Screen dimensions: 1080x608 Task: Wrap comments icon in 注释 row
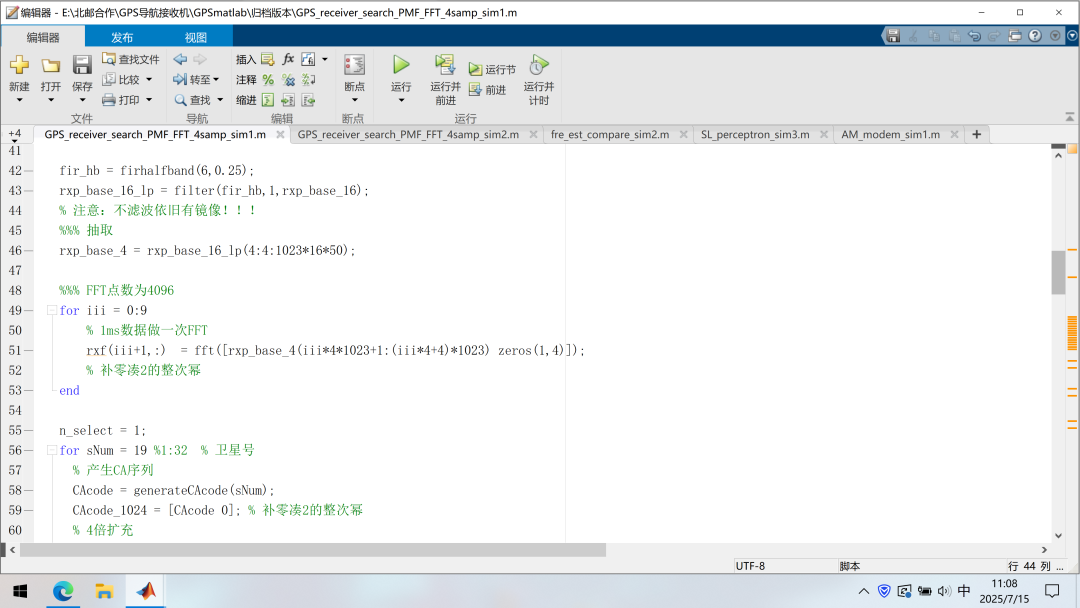click(309, 80)
